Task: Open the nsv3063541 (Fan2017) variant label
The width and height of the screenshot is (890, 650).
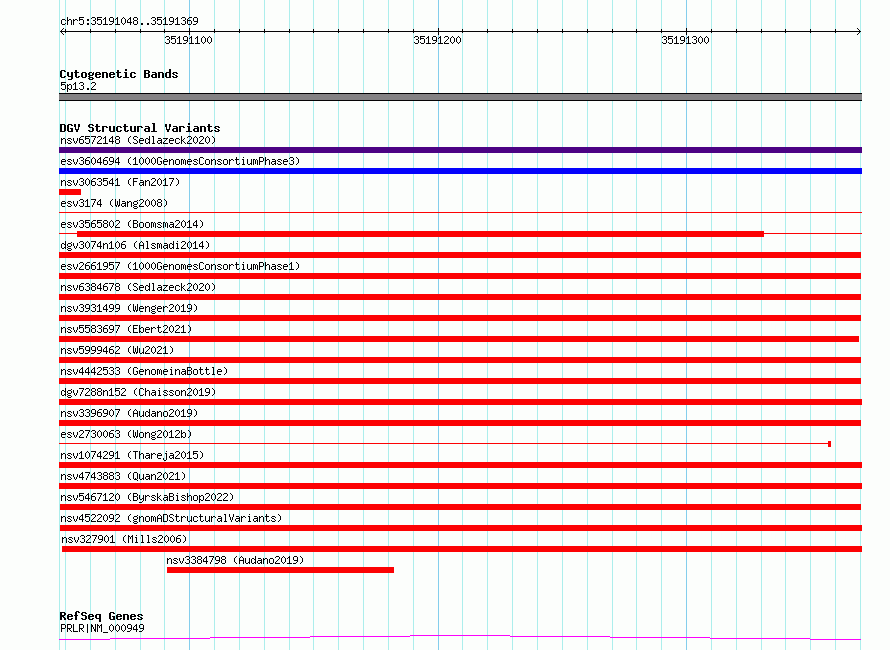Action: 120,182
